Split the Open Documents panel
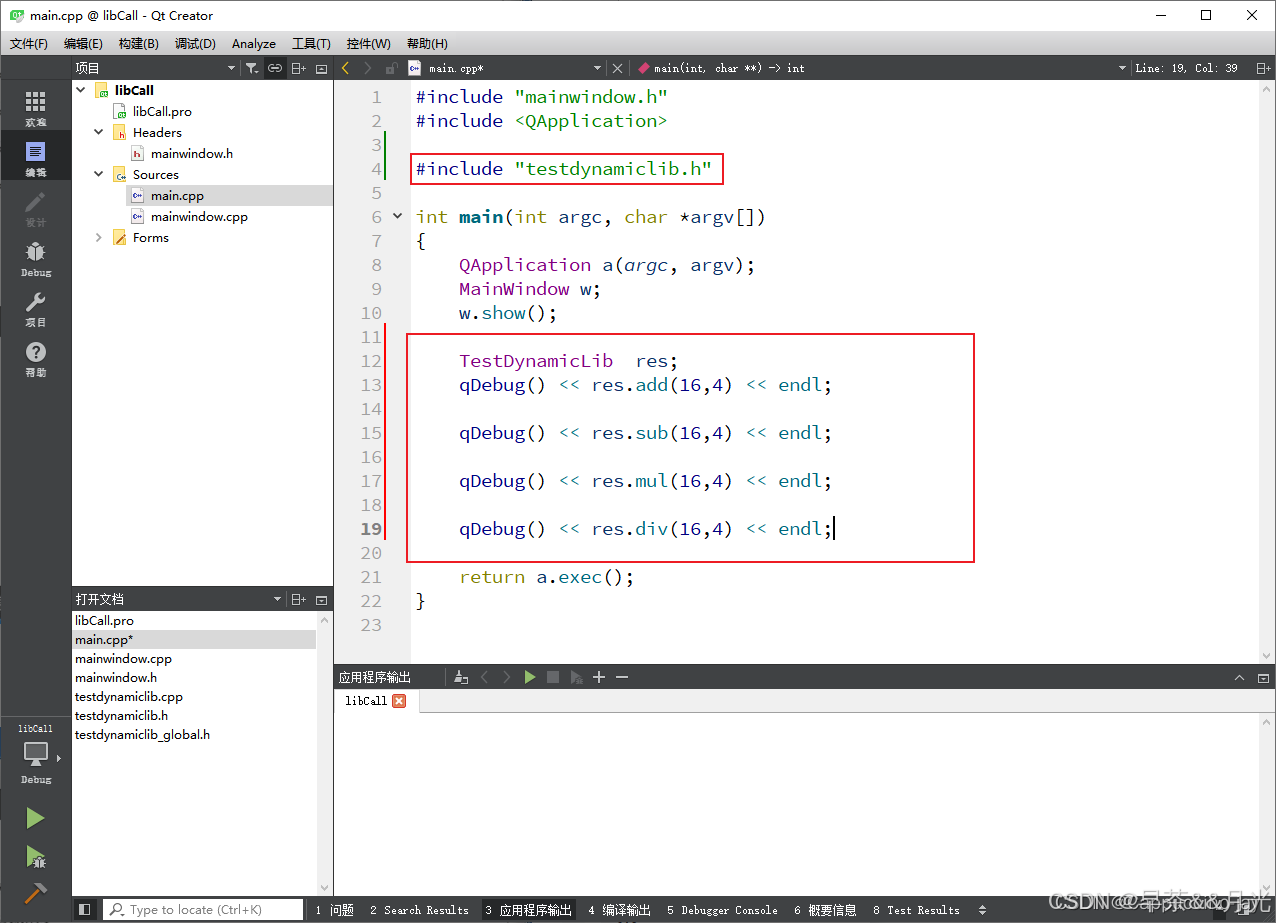1276x923 pixels. [x=299, y=599]
